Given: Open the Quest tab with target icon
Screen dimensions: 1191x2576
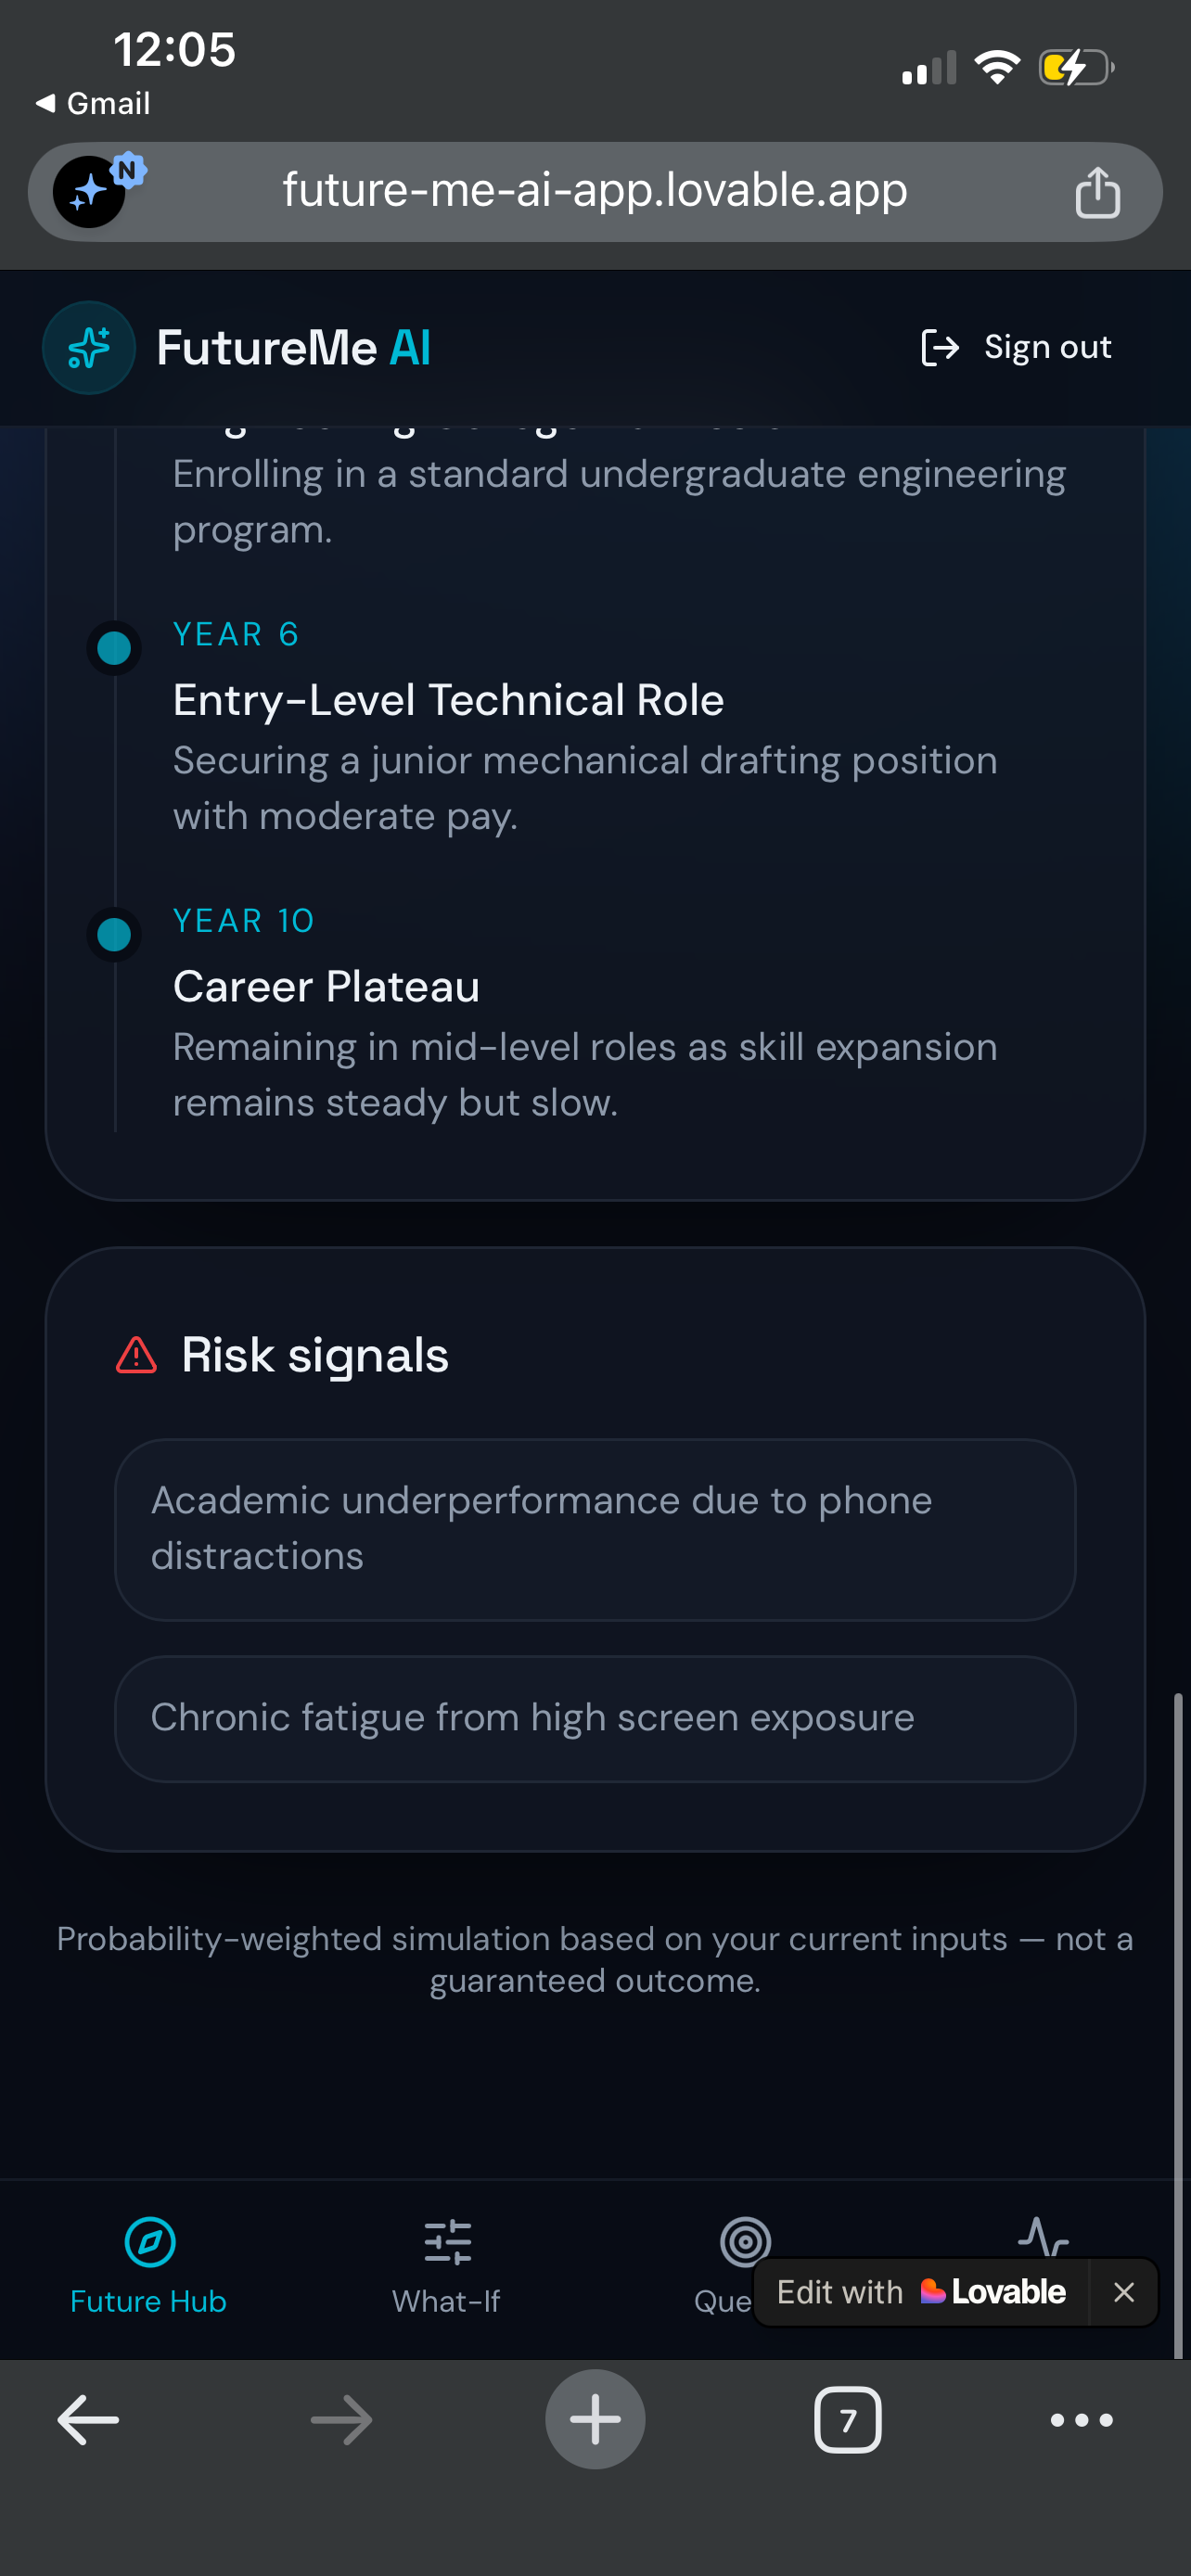Looking at the screenshot, I should point(722,2266).
